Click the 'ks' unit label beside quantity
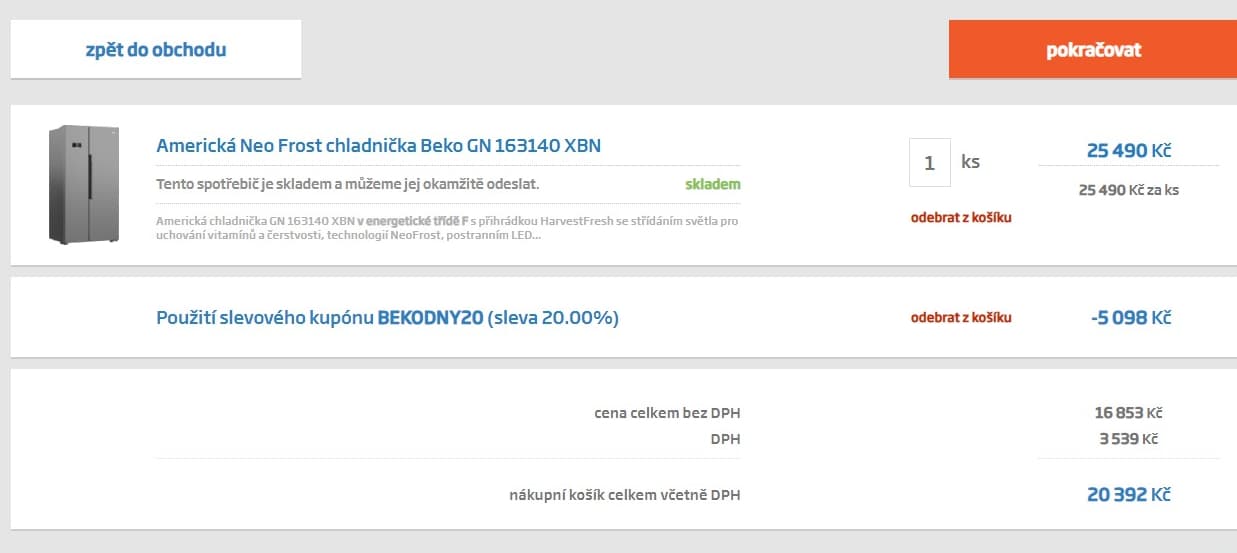 pos(970,161)
